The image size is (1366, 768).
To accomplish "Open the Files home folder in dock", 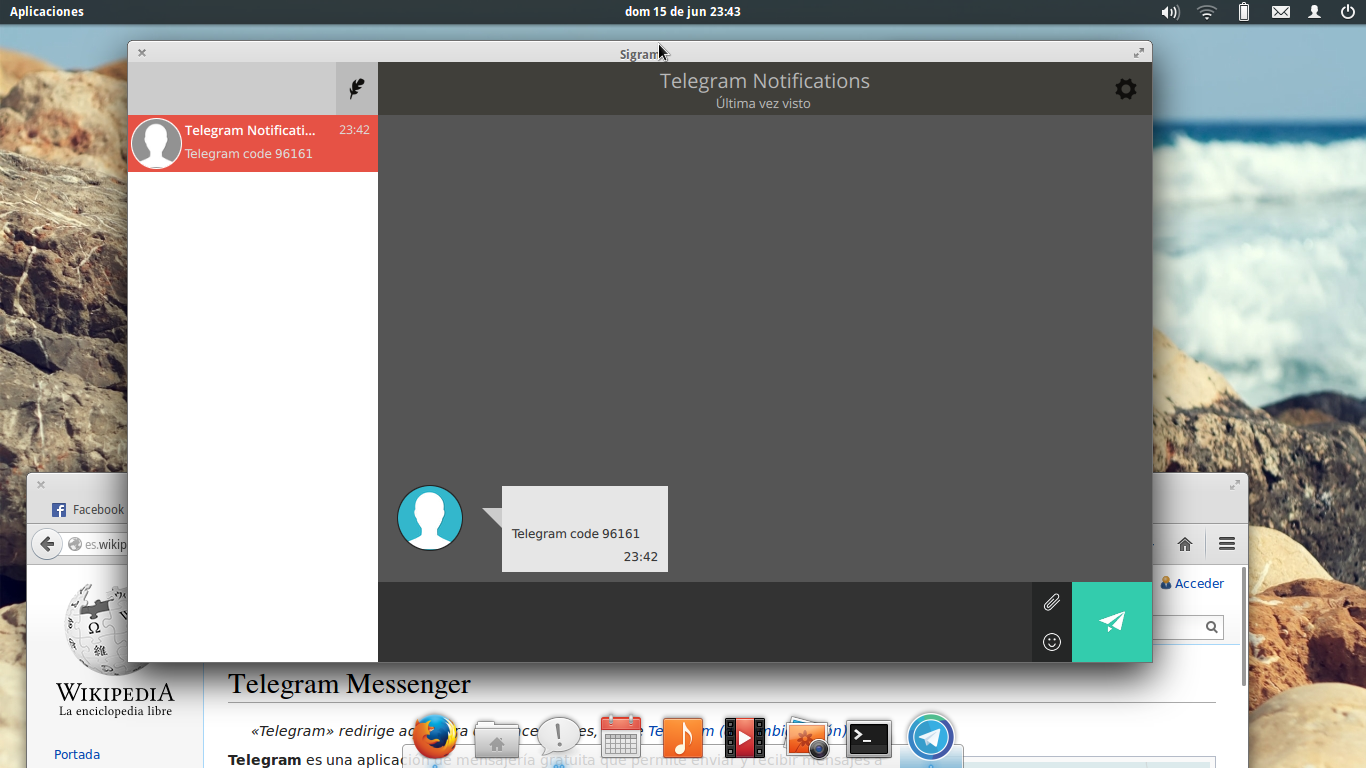I will [x=497, y=739].
